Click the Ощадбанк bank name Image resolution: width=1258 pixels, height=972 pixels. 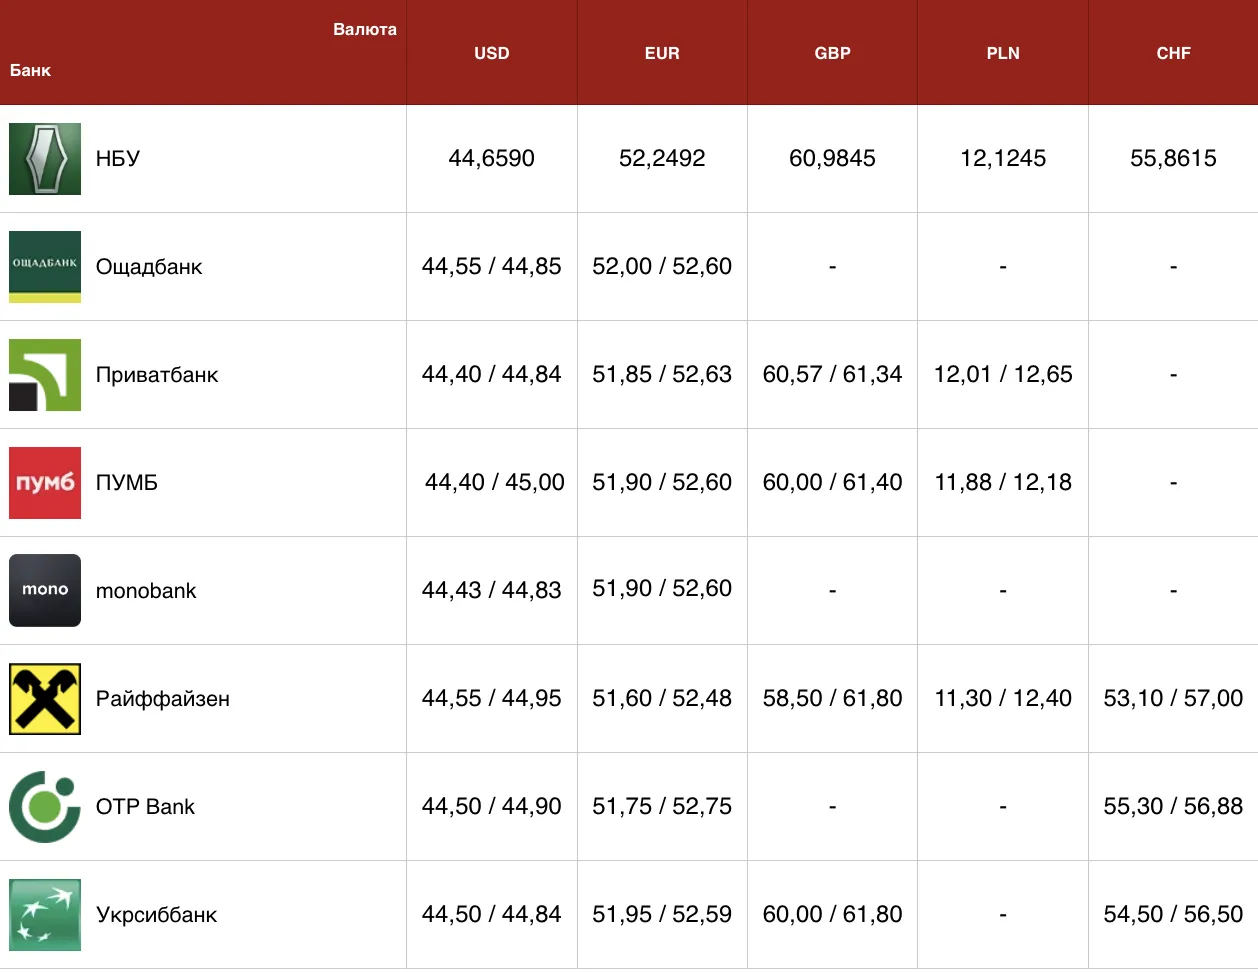point(149,267)
